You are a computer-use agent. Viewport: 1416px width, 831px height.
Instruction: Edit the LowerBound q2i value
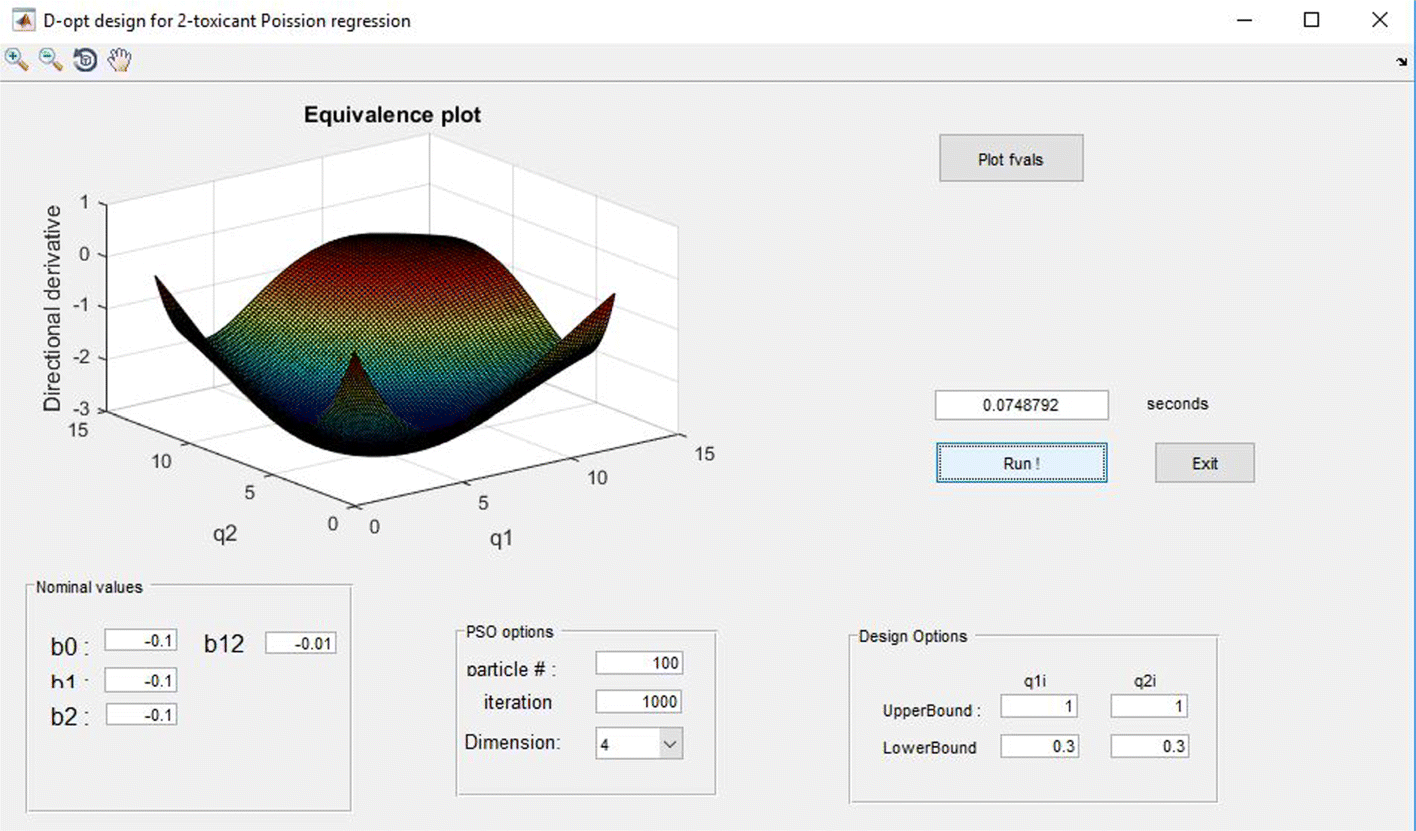click(1148, 745)
